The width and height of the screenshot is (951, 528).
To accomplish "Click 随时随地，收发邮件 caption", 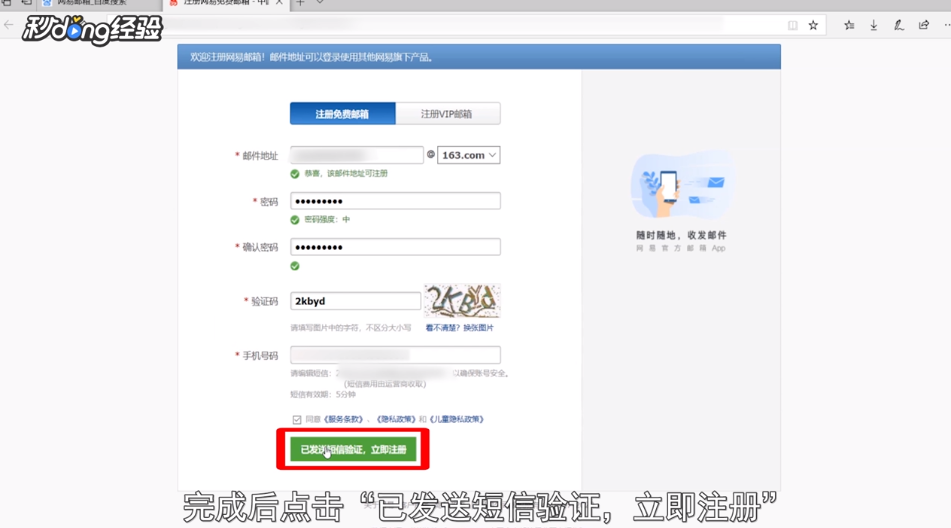I will (x=680, y=235).
